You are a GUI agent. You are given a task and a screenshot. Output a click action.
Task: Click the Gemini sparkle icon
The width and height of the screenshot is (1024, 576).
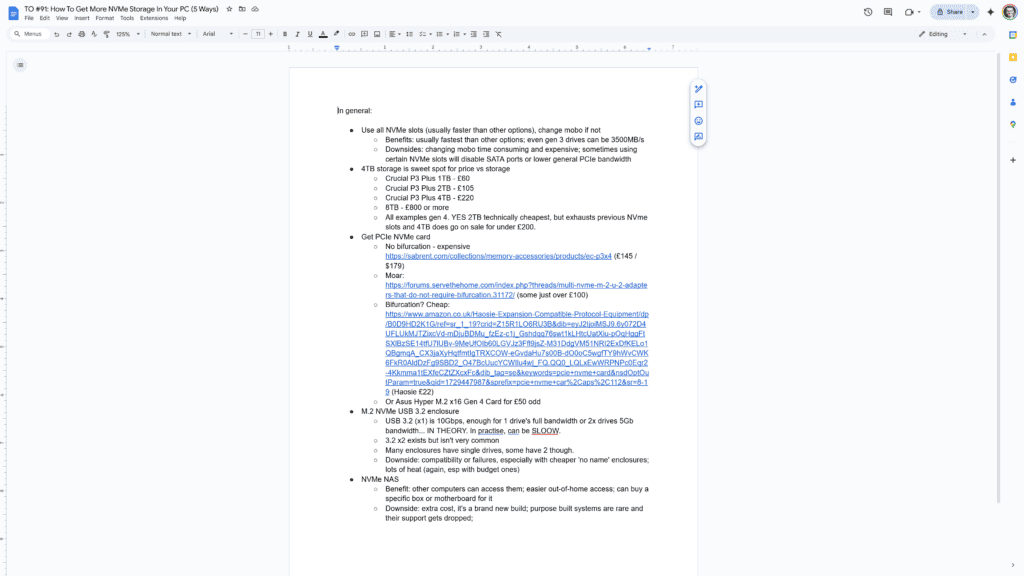[990, 12]
